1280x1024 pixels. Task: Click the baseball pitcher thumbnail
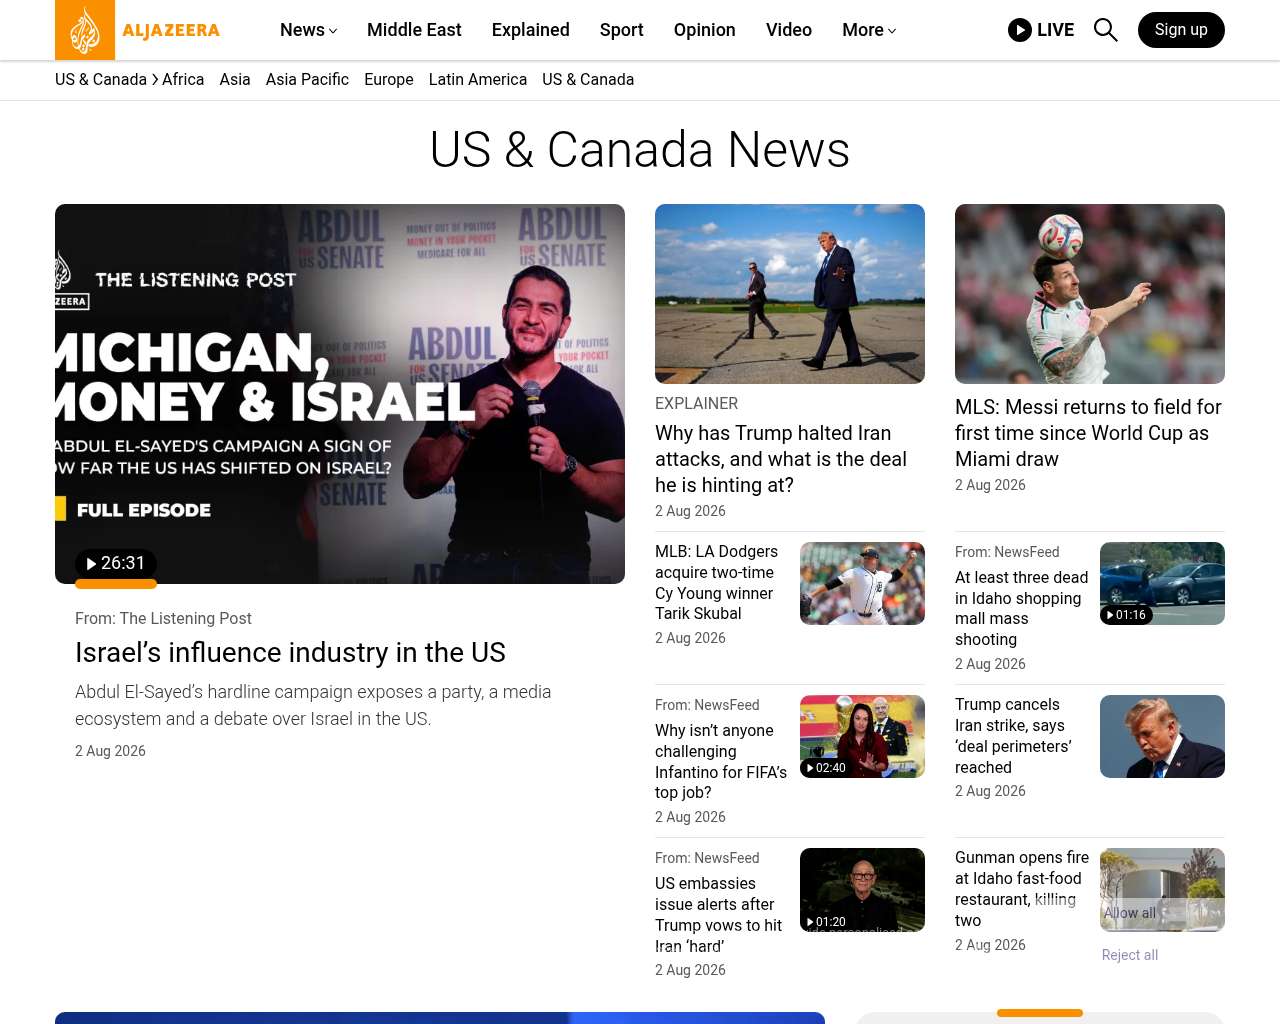tap(862, 583)
